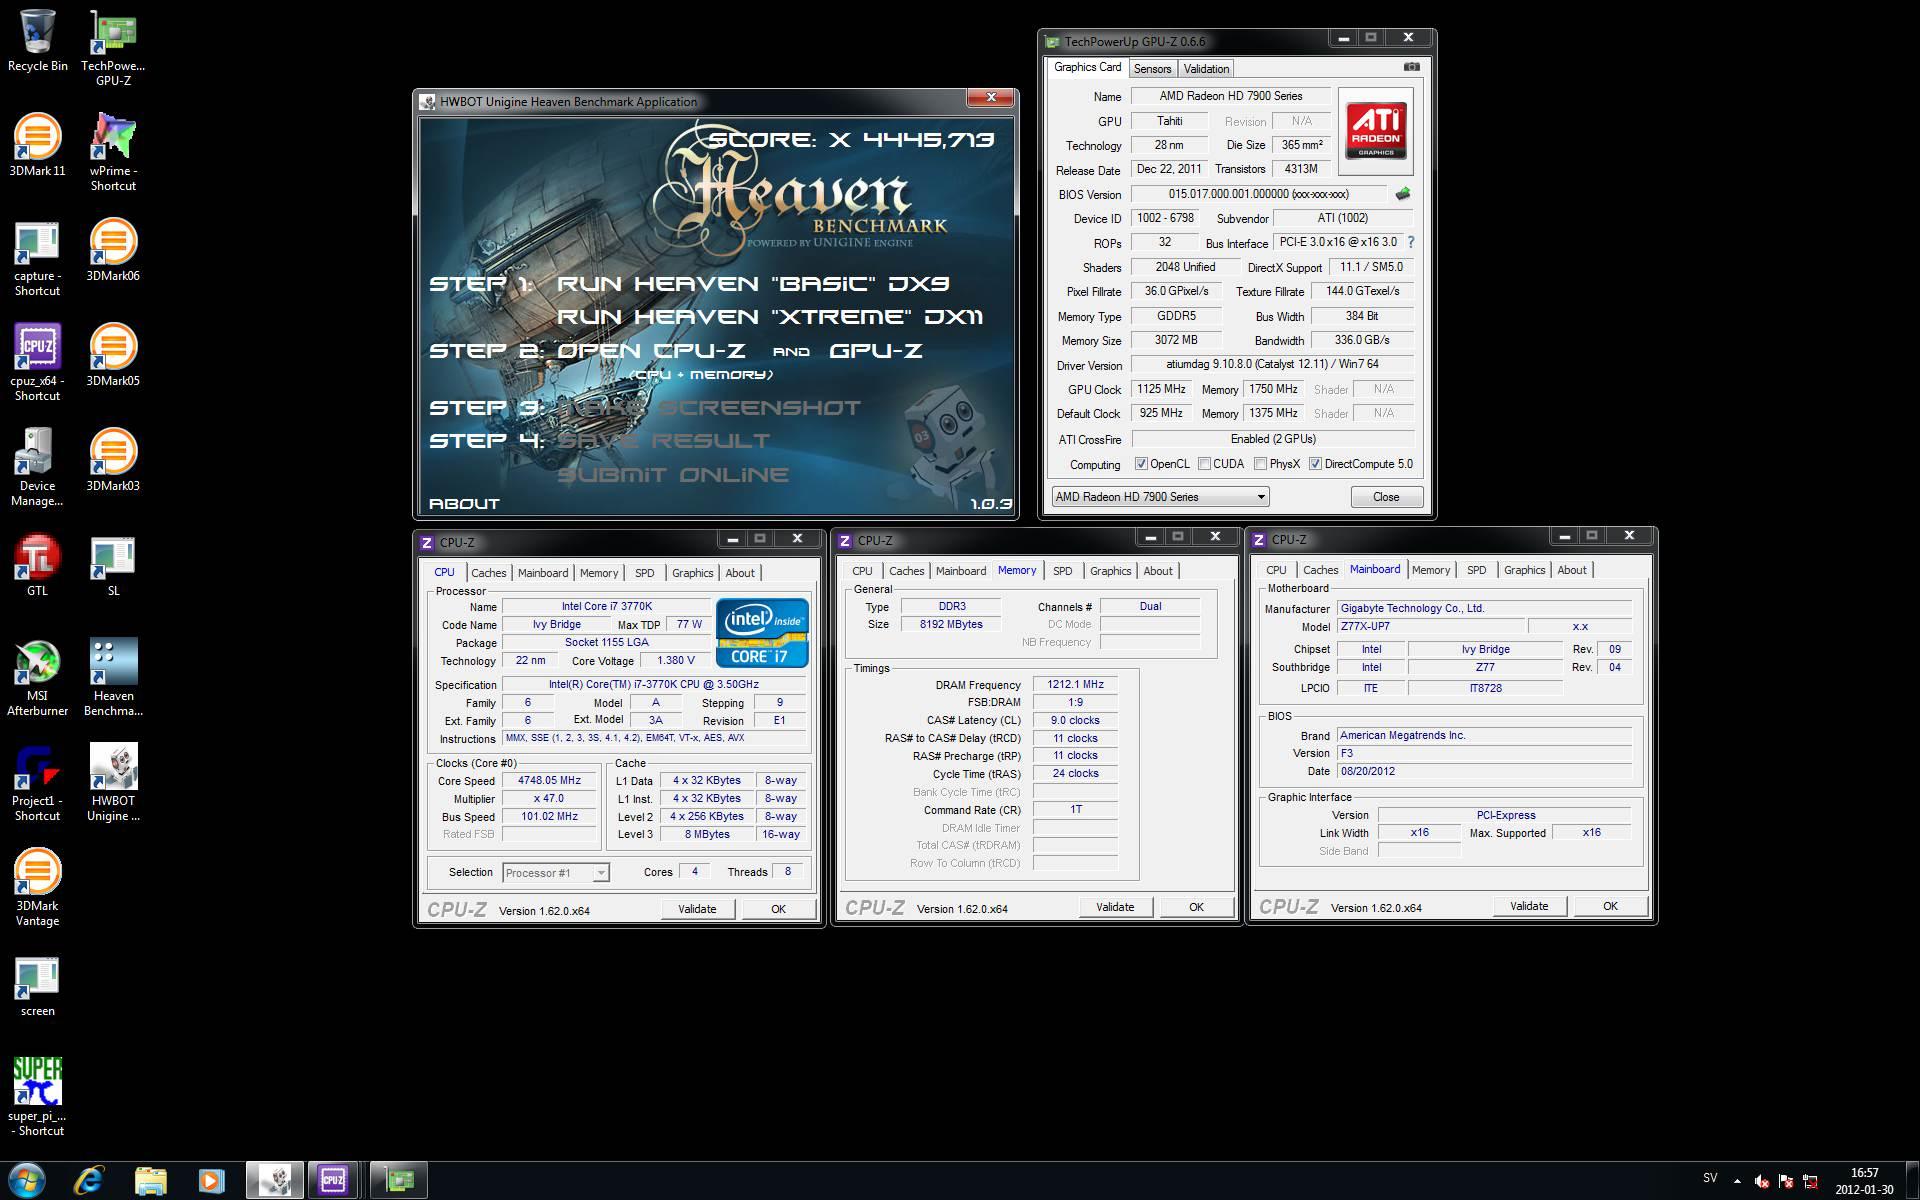Select the capture shortcut icon
The height and width of the screenshot is (1200, 1920).
click(x=37, y=258)
